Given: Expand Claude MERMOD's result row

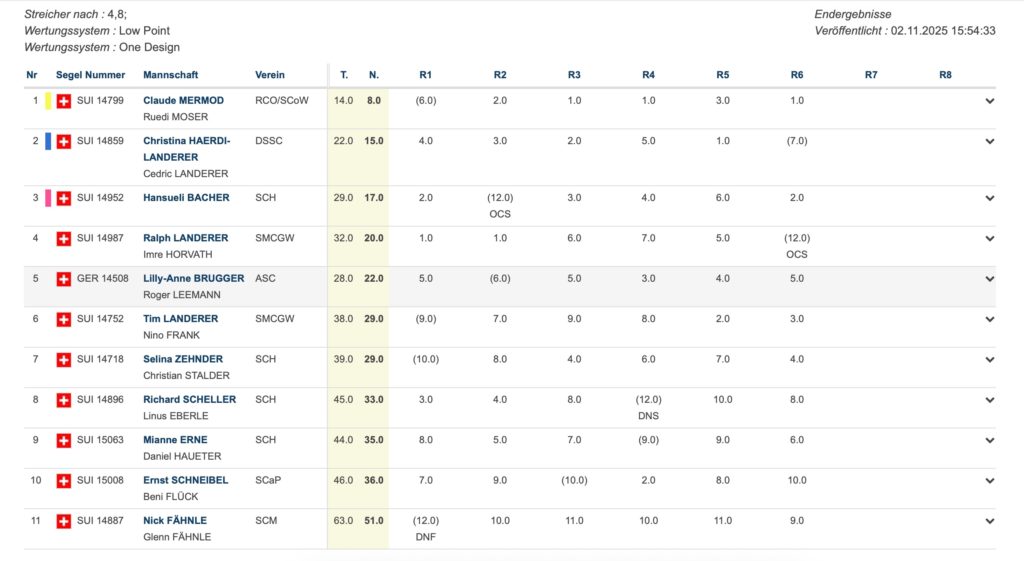Looking at the screenshot, I should [990, 101].
